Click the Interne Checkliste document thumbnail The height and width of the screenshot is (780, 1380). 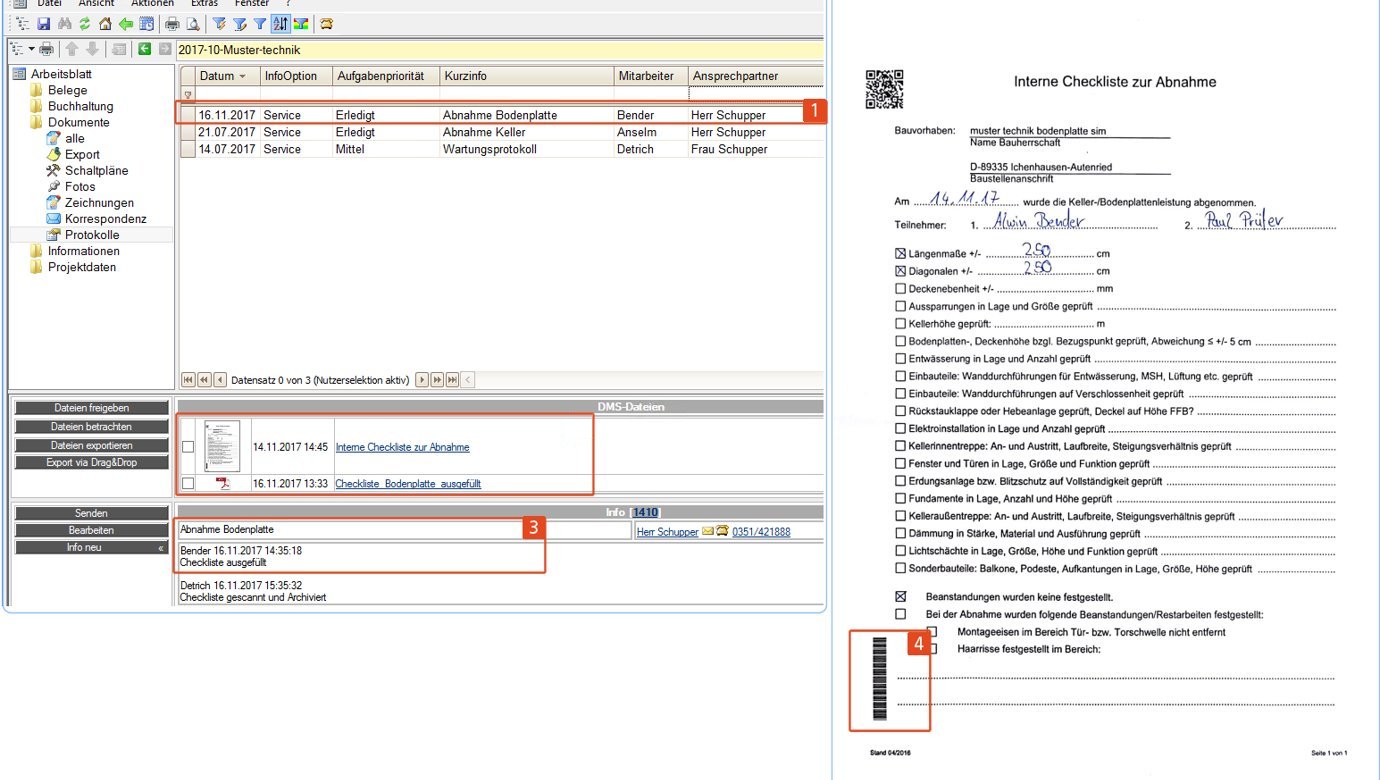point(221,446)
